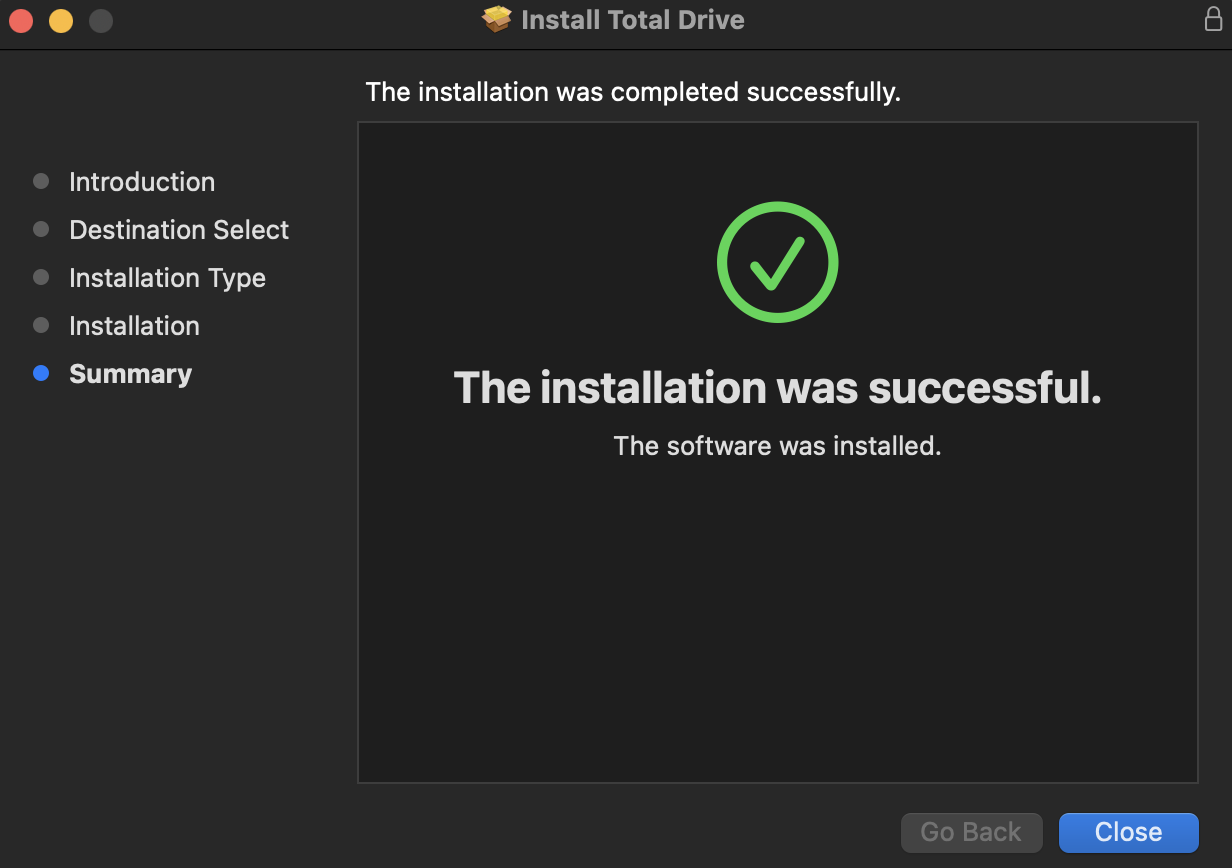The image size is (1232, 868).
Task: Click the lock icon in title bar
Action: click(1213, 19)
